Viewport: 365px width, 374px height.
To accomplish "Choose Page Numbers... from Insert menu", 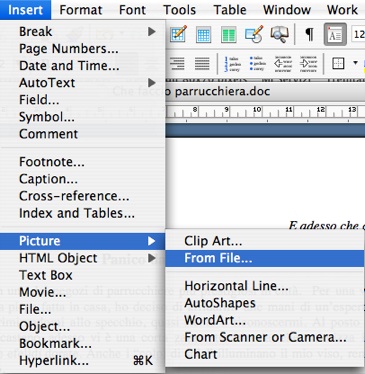I will pos(83,49).
